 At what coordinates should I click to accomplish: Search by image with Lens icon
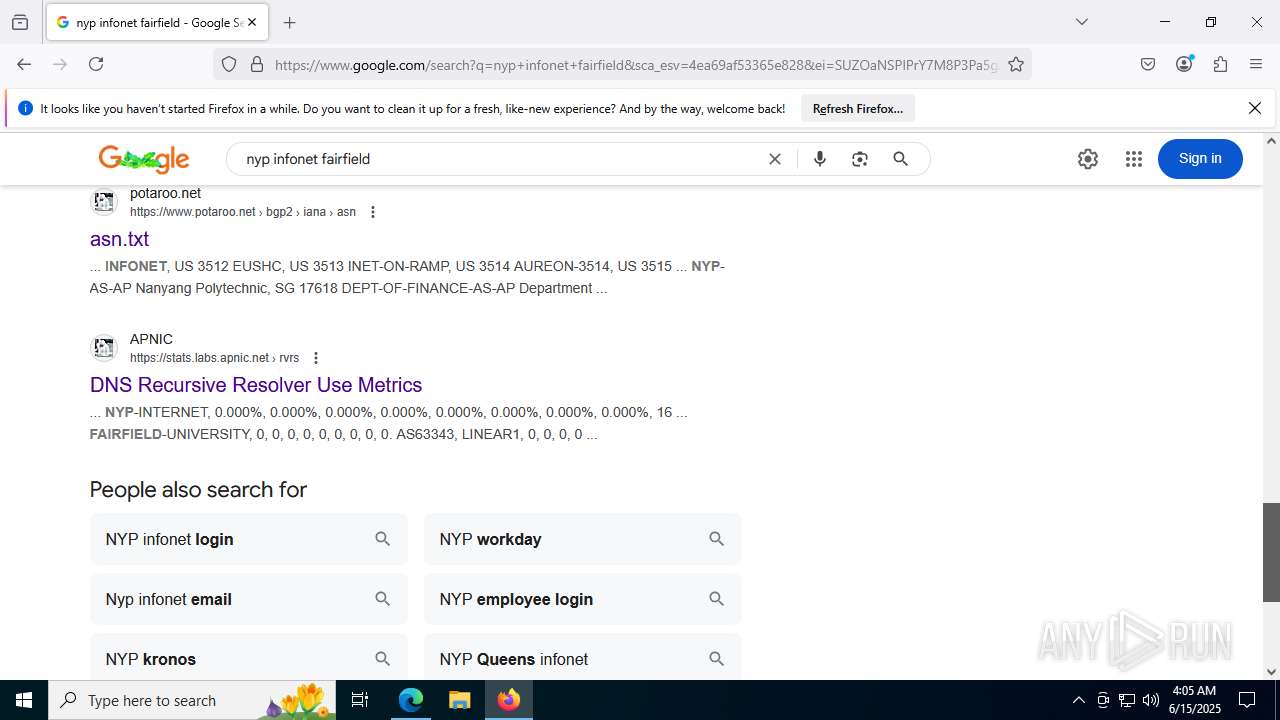click(860, 159)
